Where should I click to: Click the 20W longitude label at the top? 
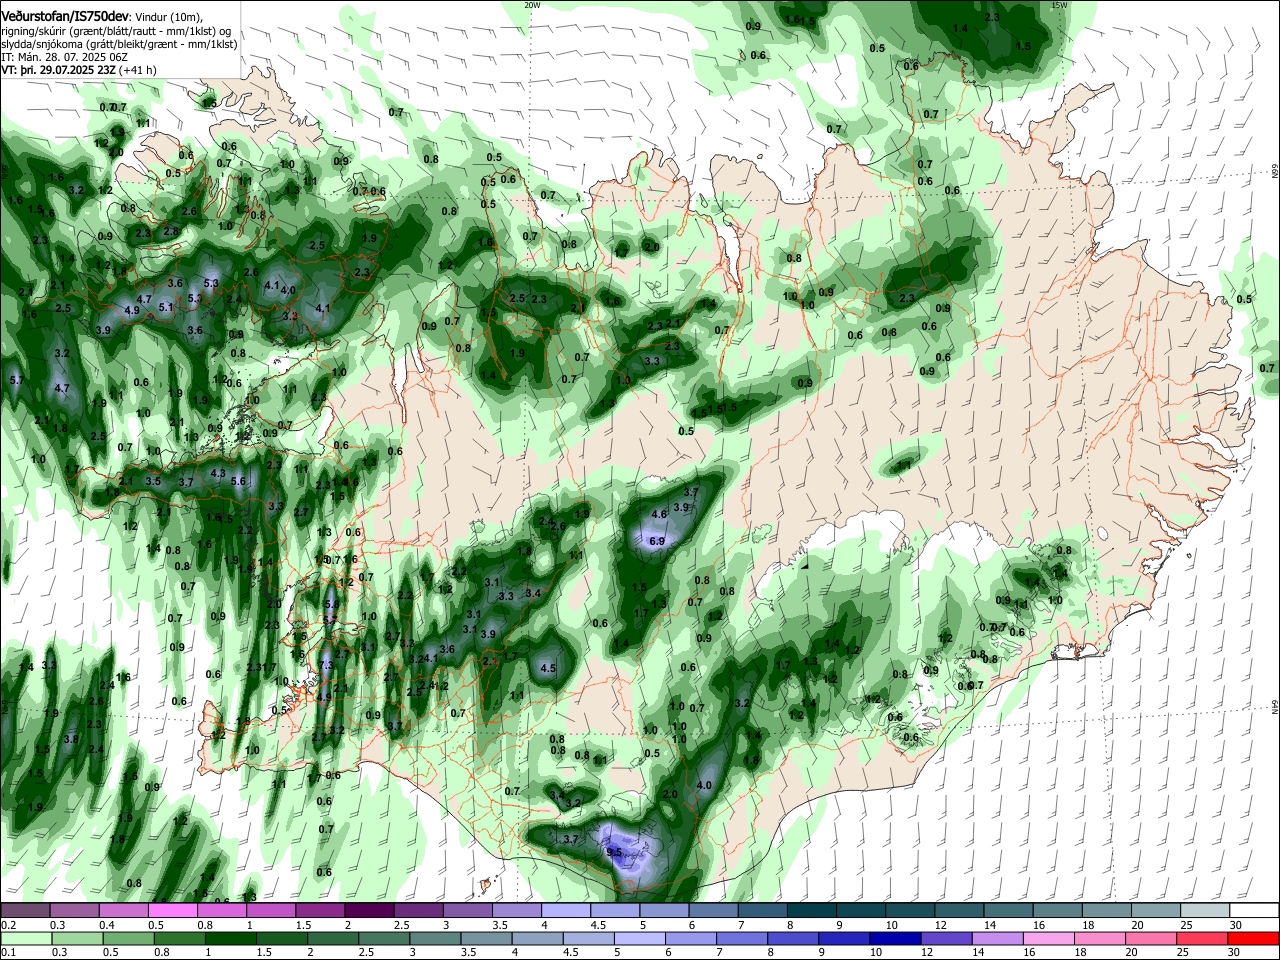pyautogui.click(x=532, y=5)
